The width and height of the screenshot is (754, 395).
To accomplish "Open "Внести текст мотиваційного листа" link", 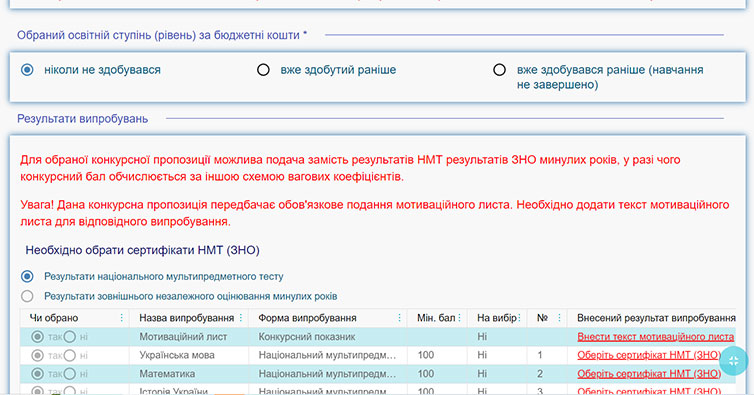I will coord(655,337).
